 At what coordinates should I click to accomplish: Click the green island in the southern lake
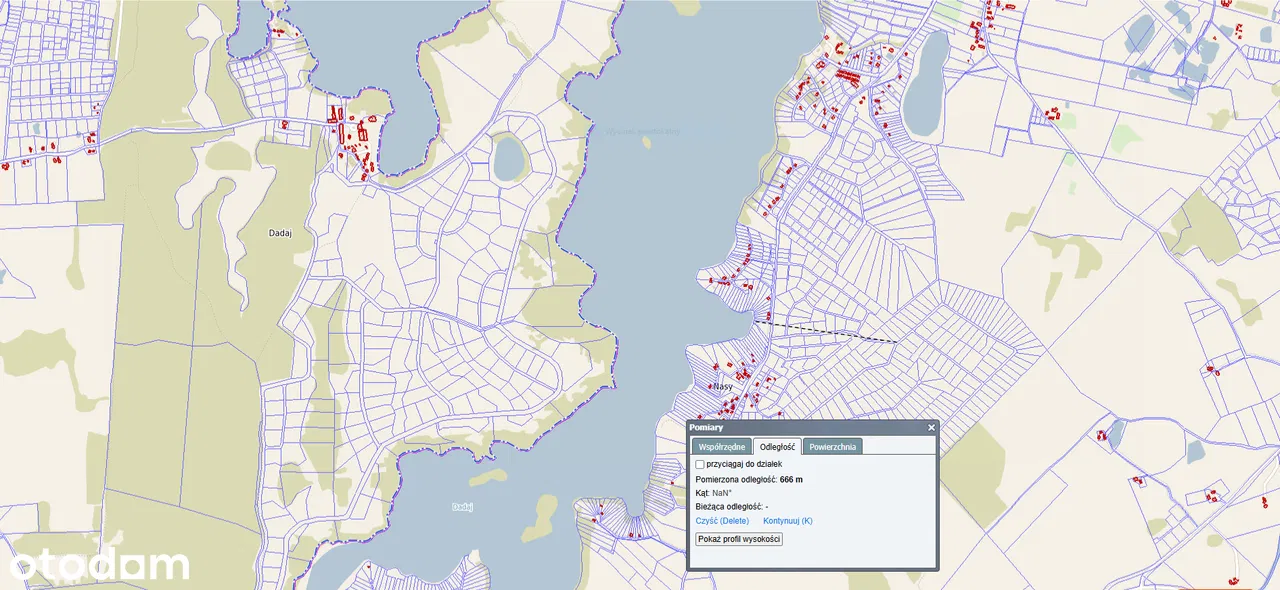click(543, 515)
